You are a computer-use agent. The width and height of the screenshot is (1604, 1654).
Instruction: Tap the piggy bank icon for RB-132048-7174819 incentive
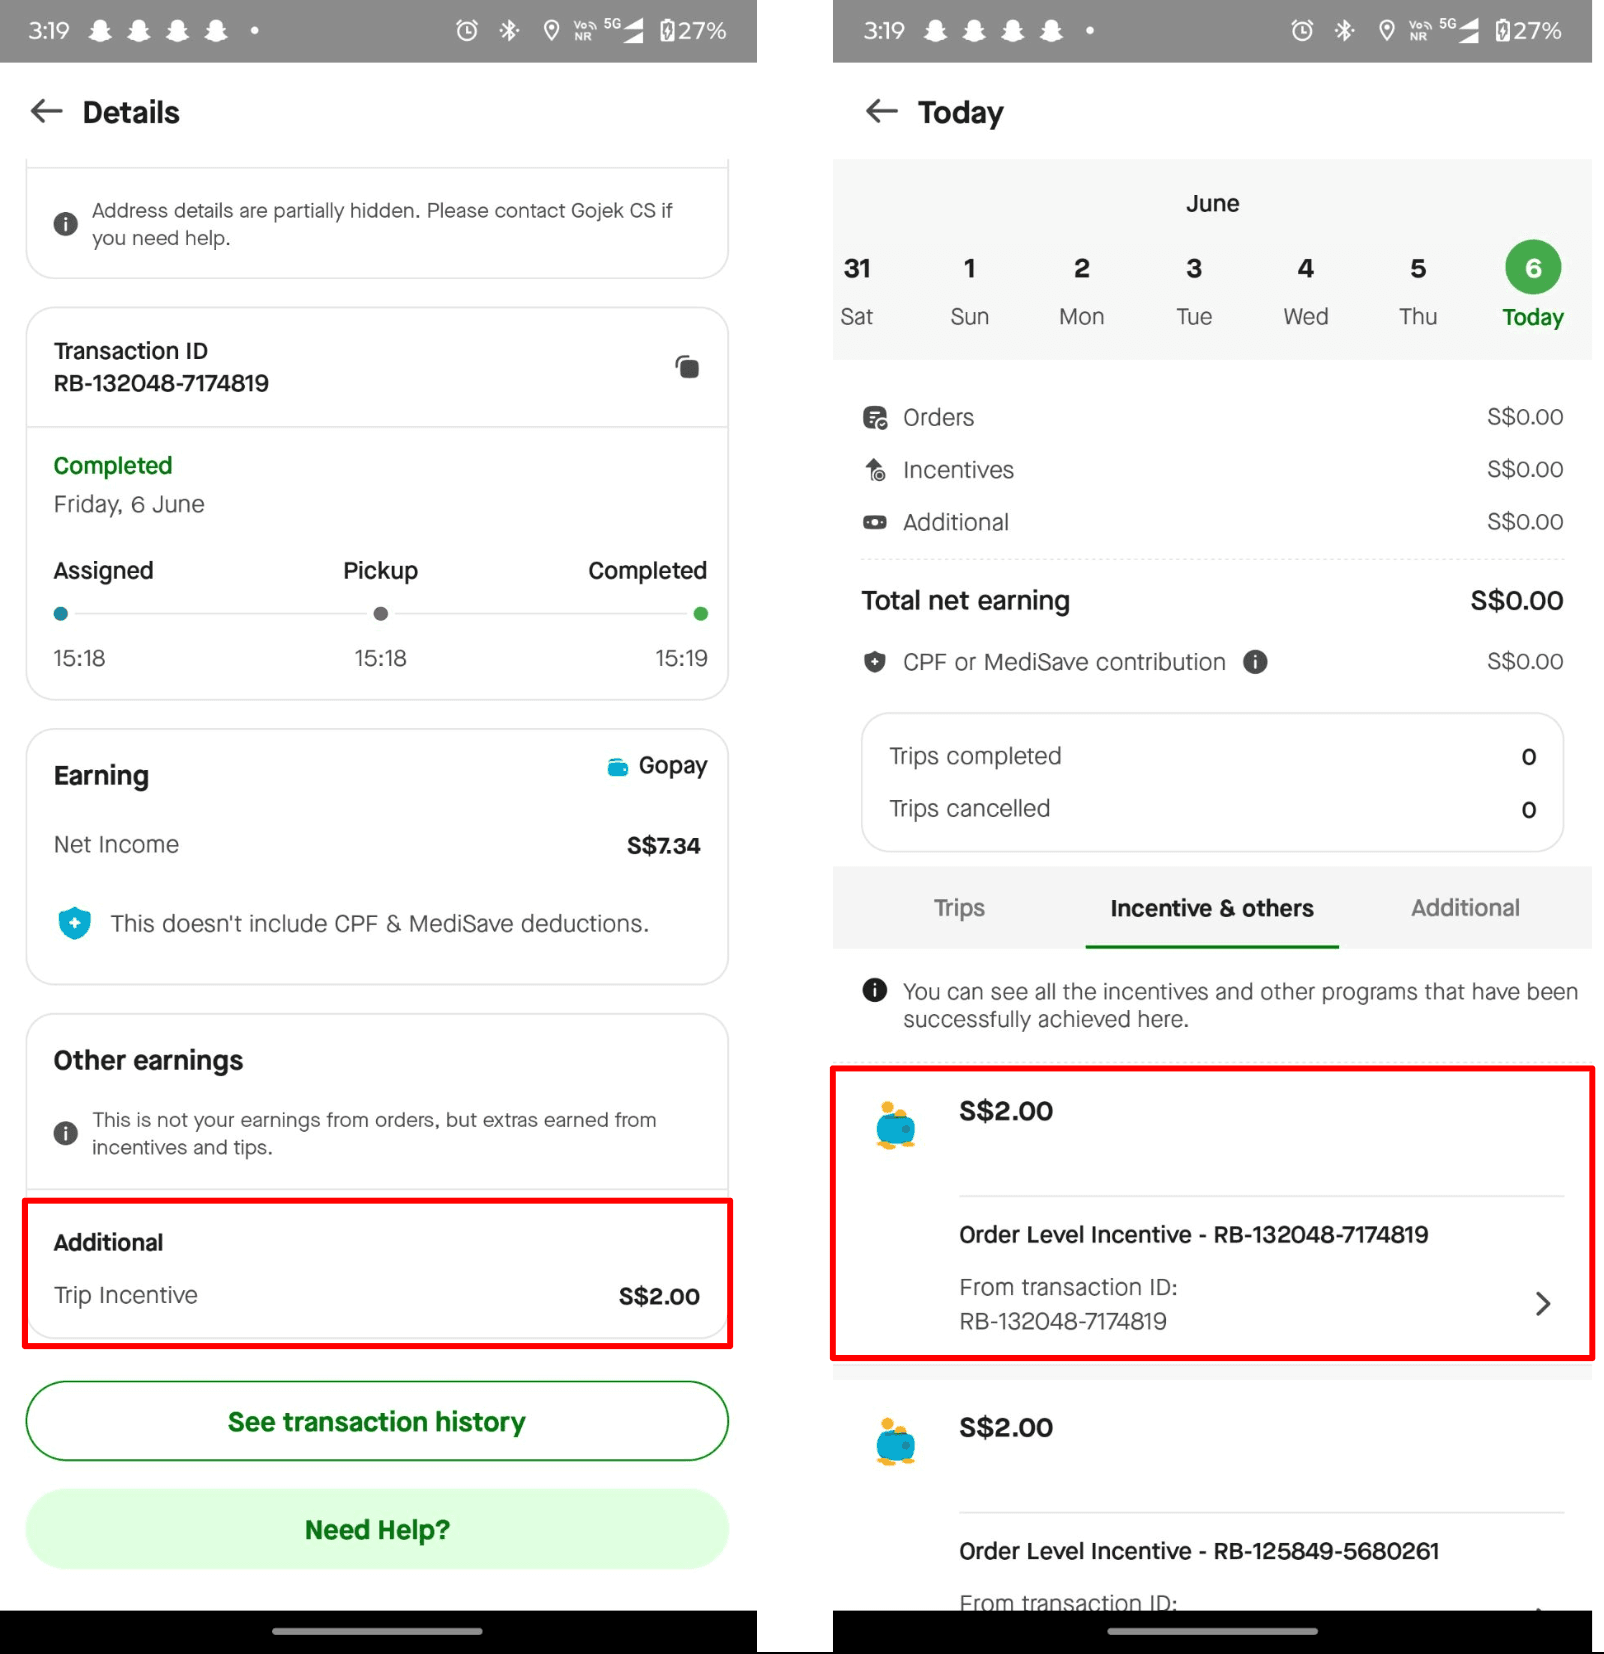point(895,1126)
